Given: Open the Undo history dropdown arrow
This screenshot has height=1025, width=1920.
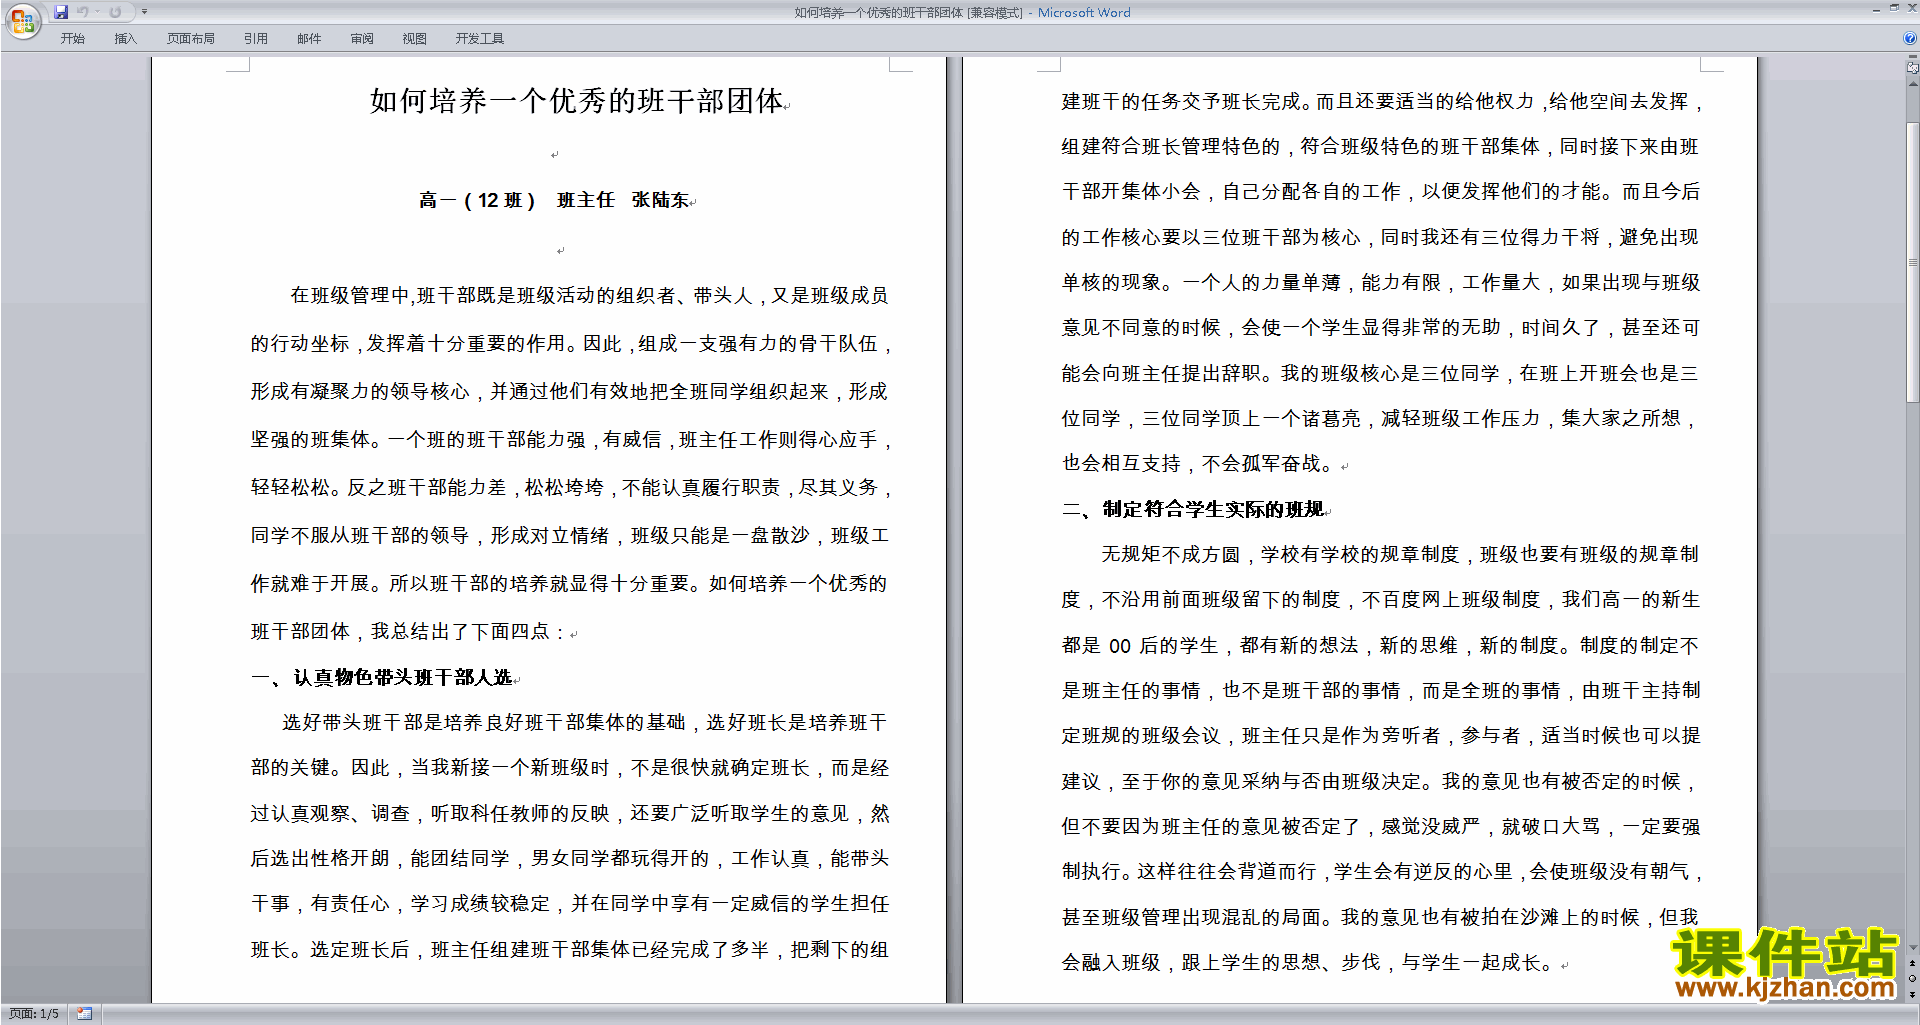Looking at the screenshot, I should click(98, 12).
